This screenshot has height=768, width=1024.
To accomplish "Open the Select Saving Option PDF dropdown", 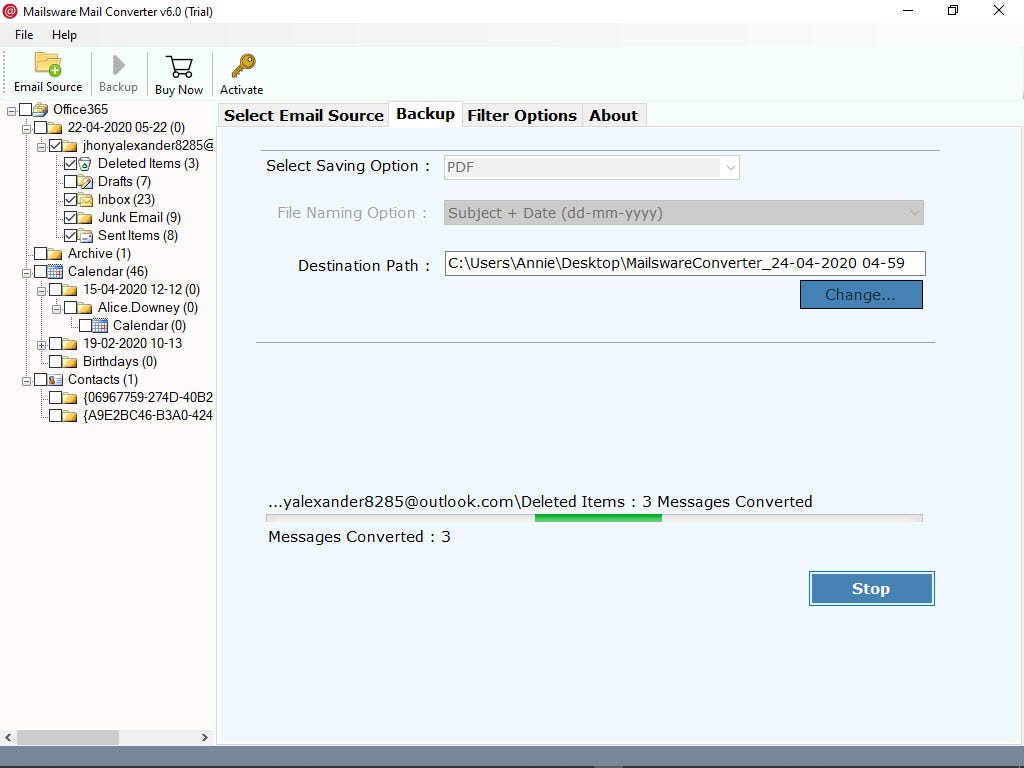I will 592,168.
